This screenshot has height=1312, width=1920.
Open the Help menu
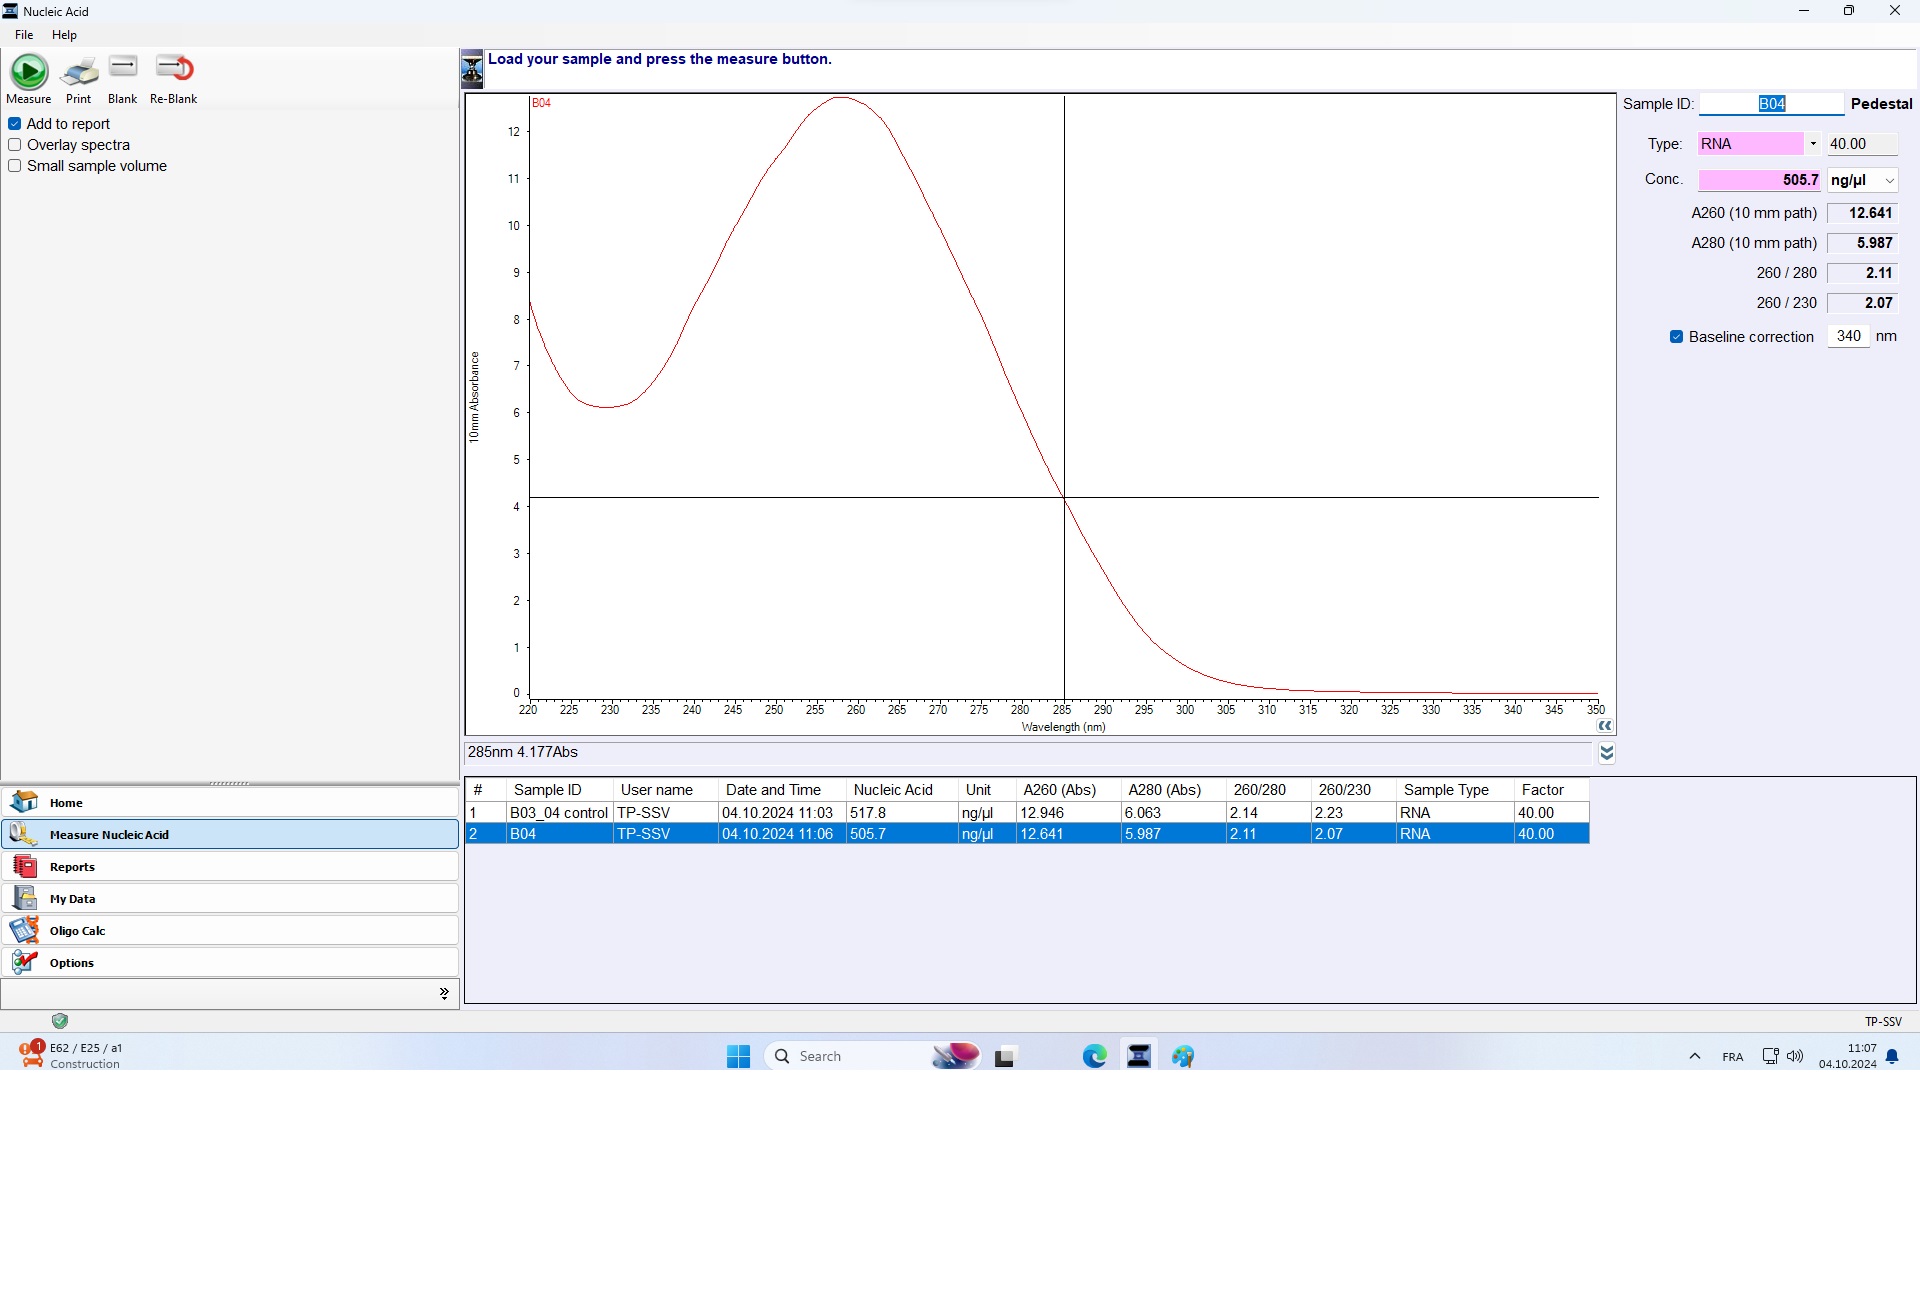pyautogui.click(x=64, y=35)
